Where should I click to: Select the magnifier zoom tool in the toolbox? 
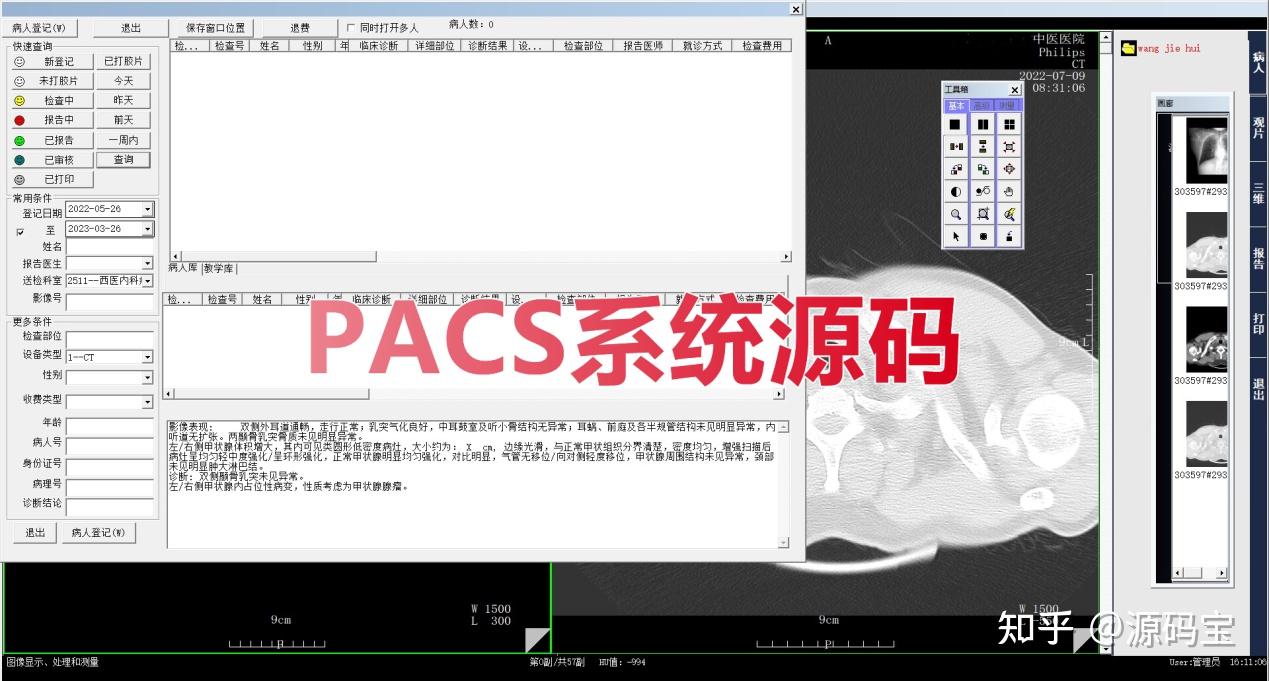(x=956, y=213)
